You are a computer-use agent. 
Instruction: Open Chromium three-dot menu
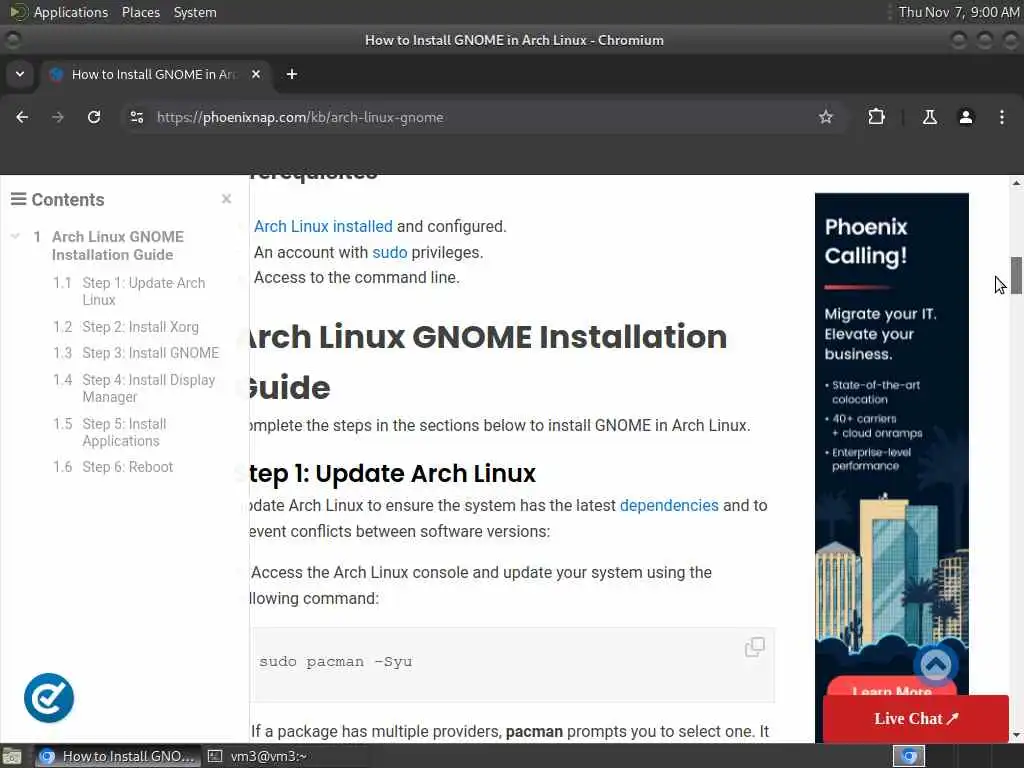[x=1002, y=117]
